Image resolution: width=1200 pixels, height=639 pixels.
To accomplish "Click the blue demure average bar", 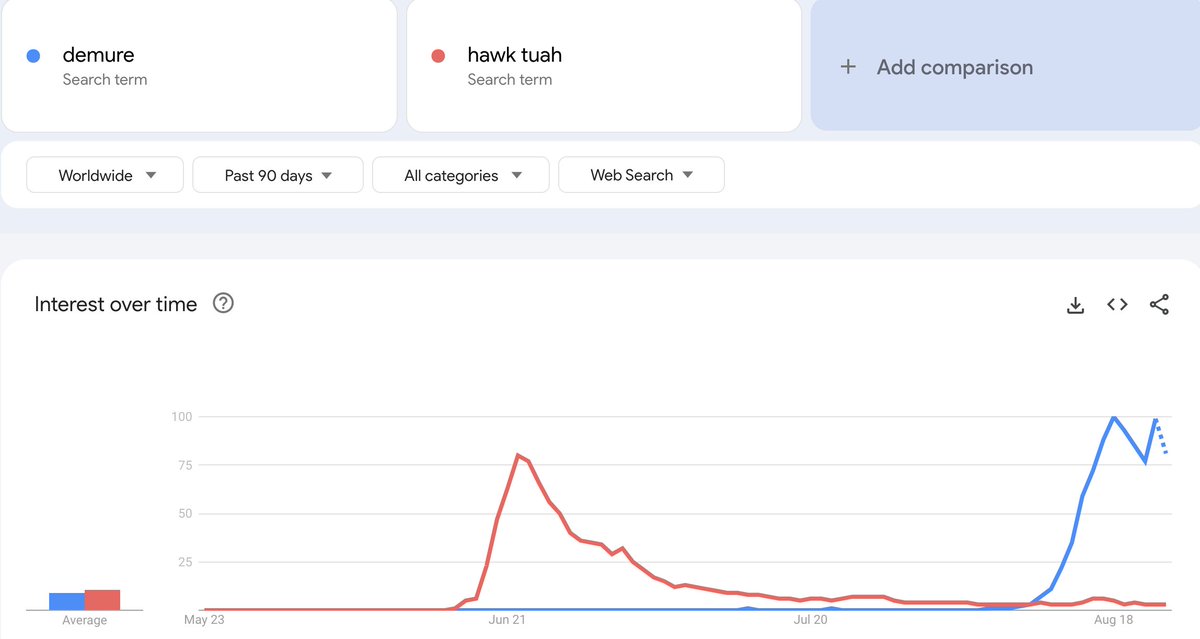I will (x=67, y=601).
